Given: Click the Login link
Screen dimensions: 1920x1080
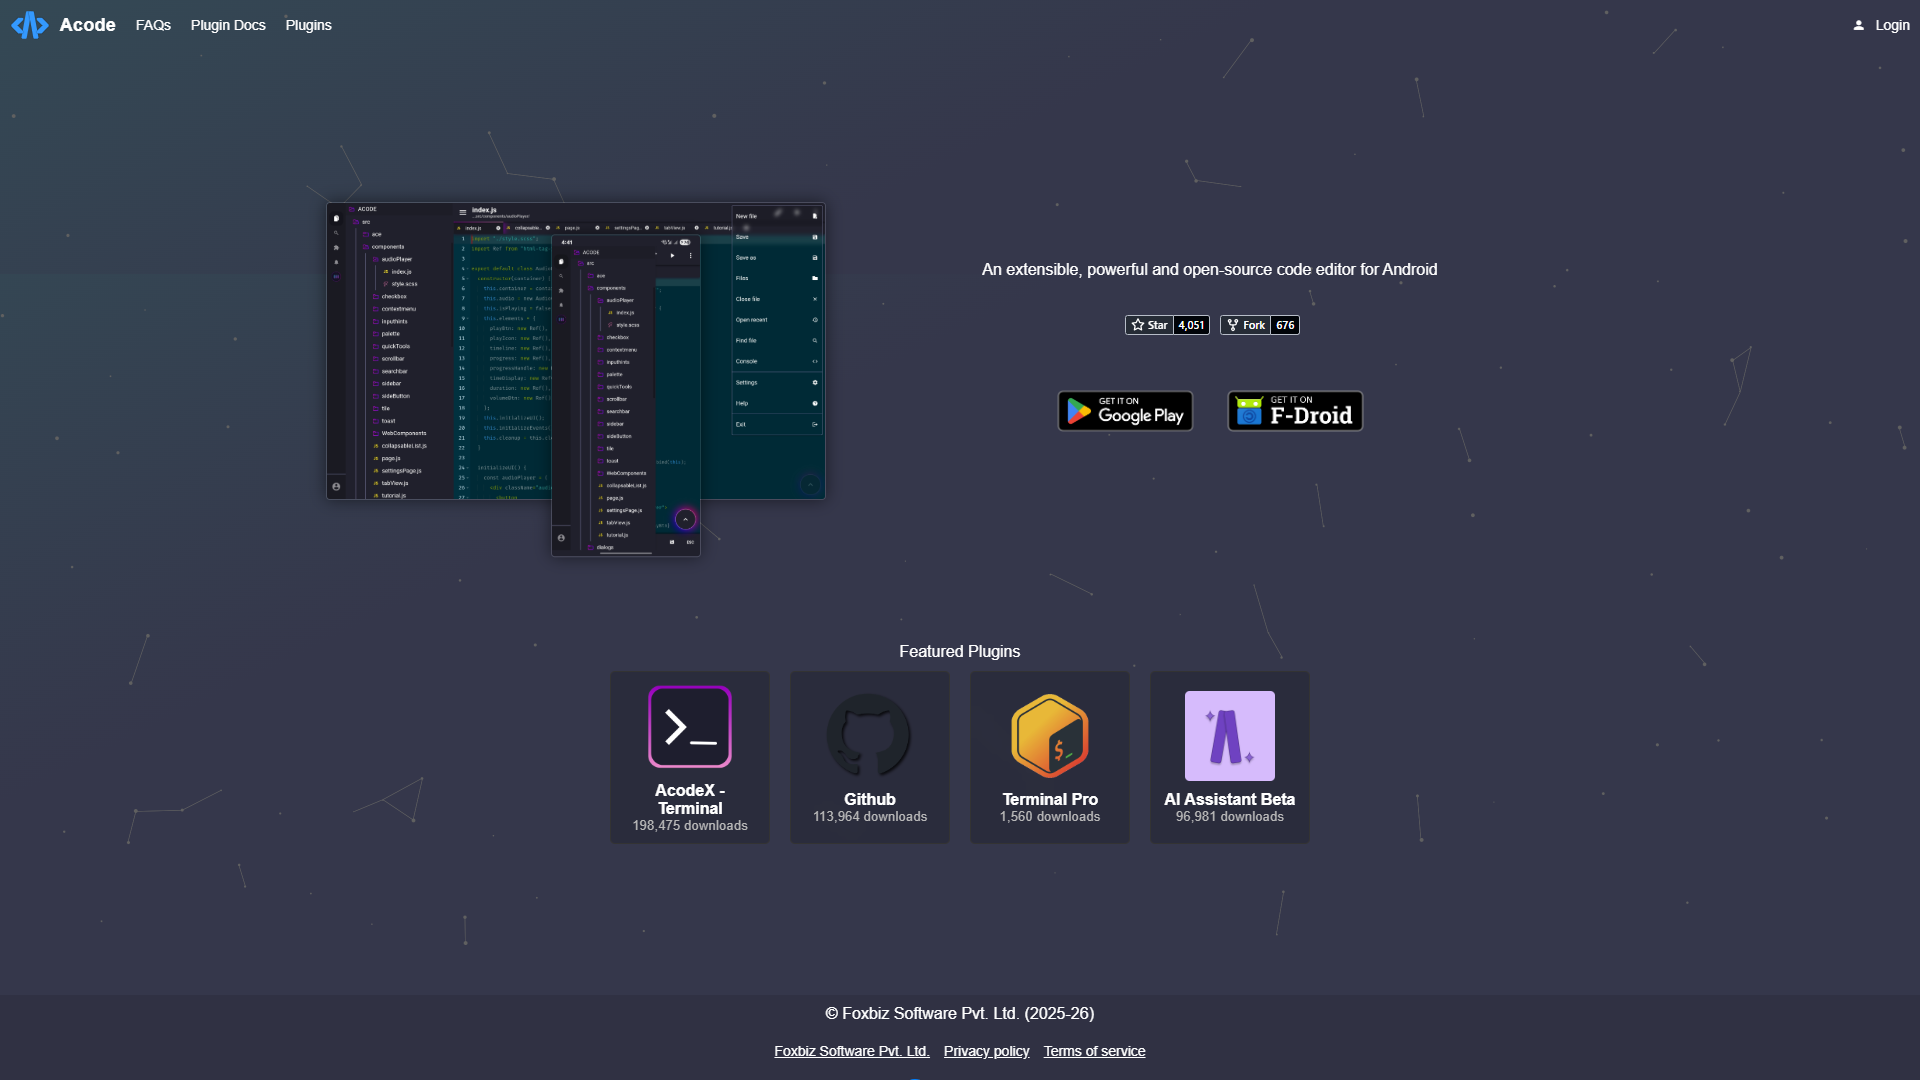Looking at the screenshot, I should click(1892, 25).
